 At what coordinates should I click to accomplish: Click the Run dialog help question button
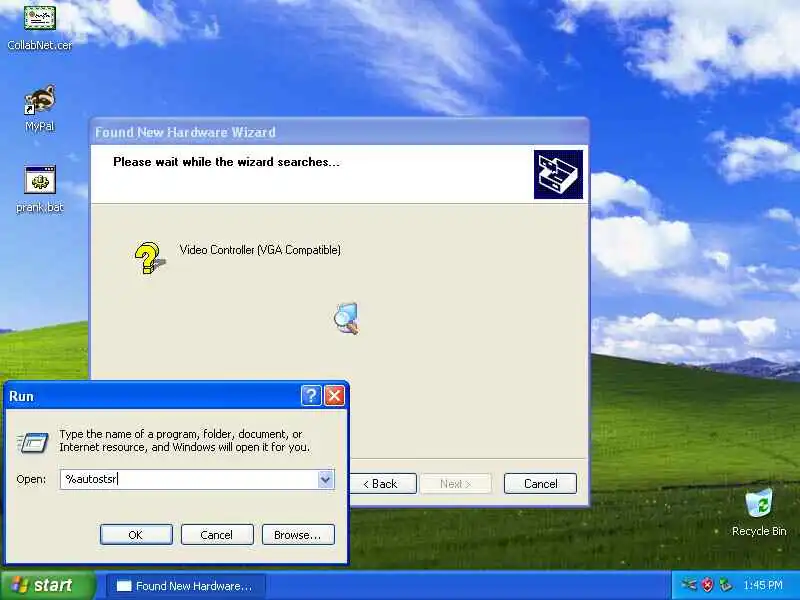click(x=311, y=395)
